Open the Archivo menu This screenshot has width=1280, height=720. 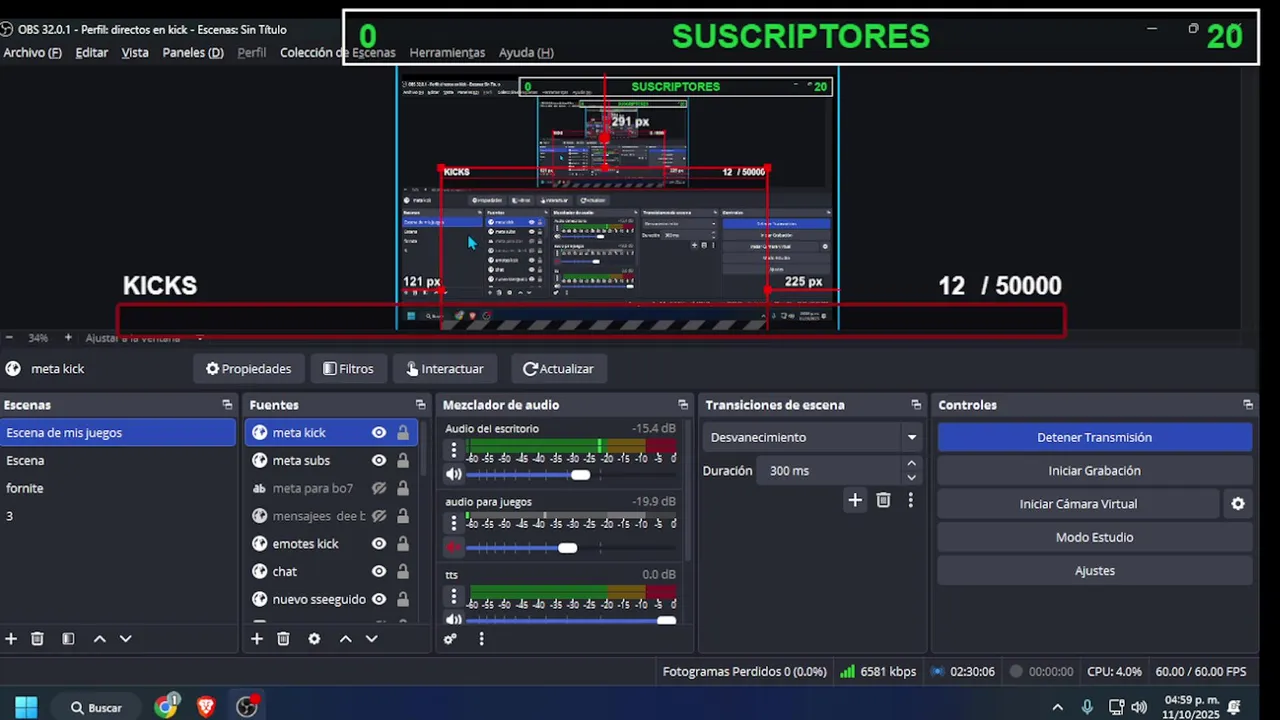pyautogui.click(x=32, y=52)
